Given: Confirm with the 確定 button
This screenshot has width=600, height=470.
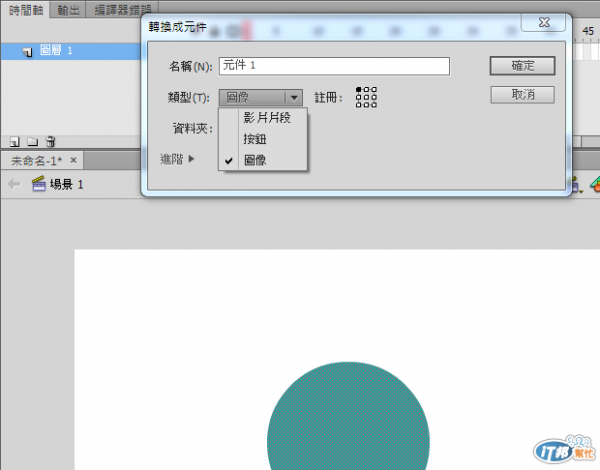Looking at the screenshot, I should (x=522, y=66).
